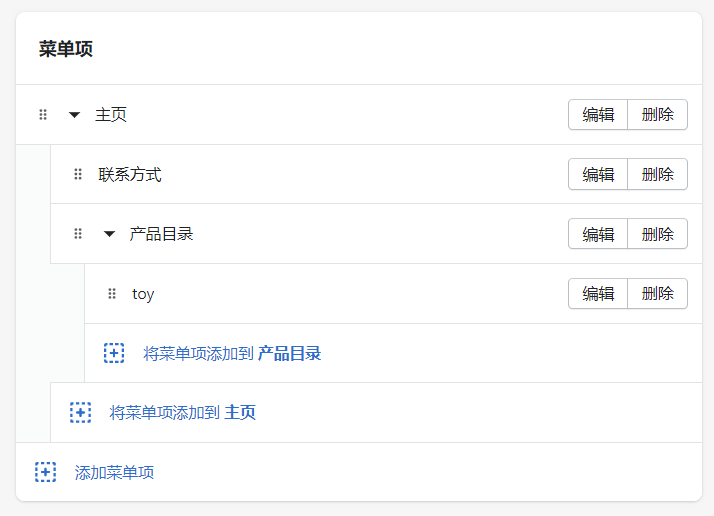Click the 添加菜单项 link
The width and height of the screenshot is (714, 516).
[x=114, y=472]
